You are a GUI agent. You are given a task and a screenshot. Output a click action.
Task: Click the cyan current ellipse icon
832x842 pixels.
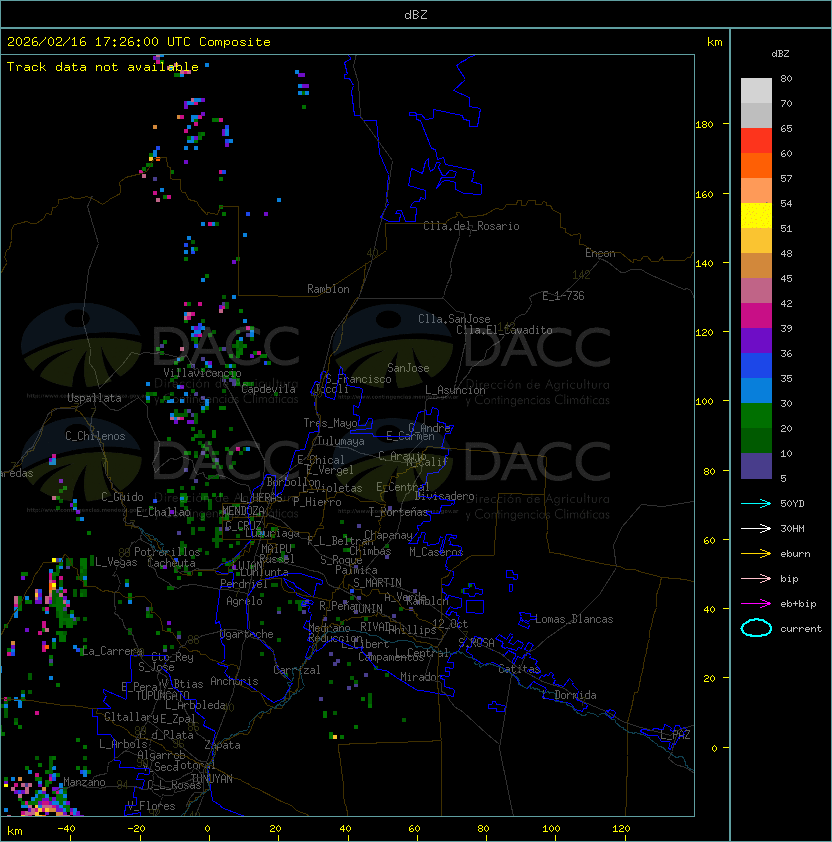coord(756,628)
